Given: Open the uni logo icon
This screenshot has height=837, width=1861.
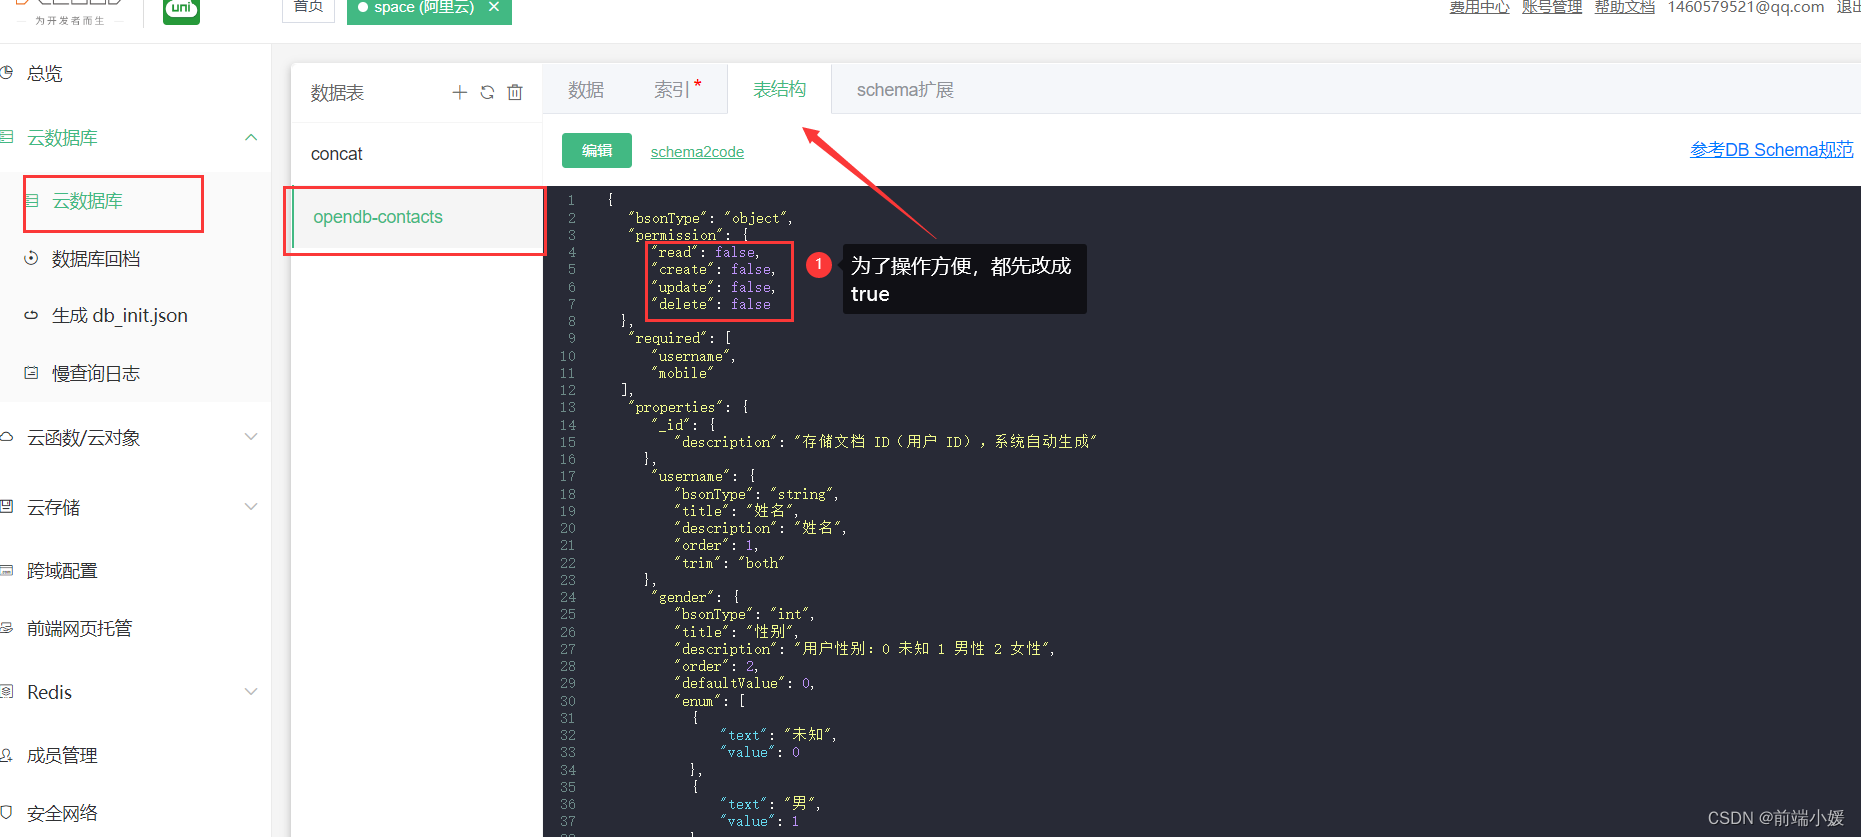Looking at the screenshot, I should [x=181, y=10].
